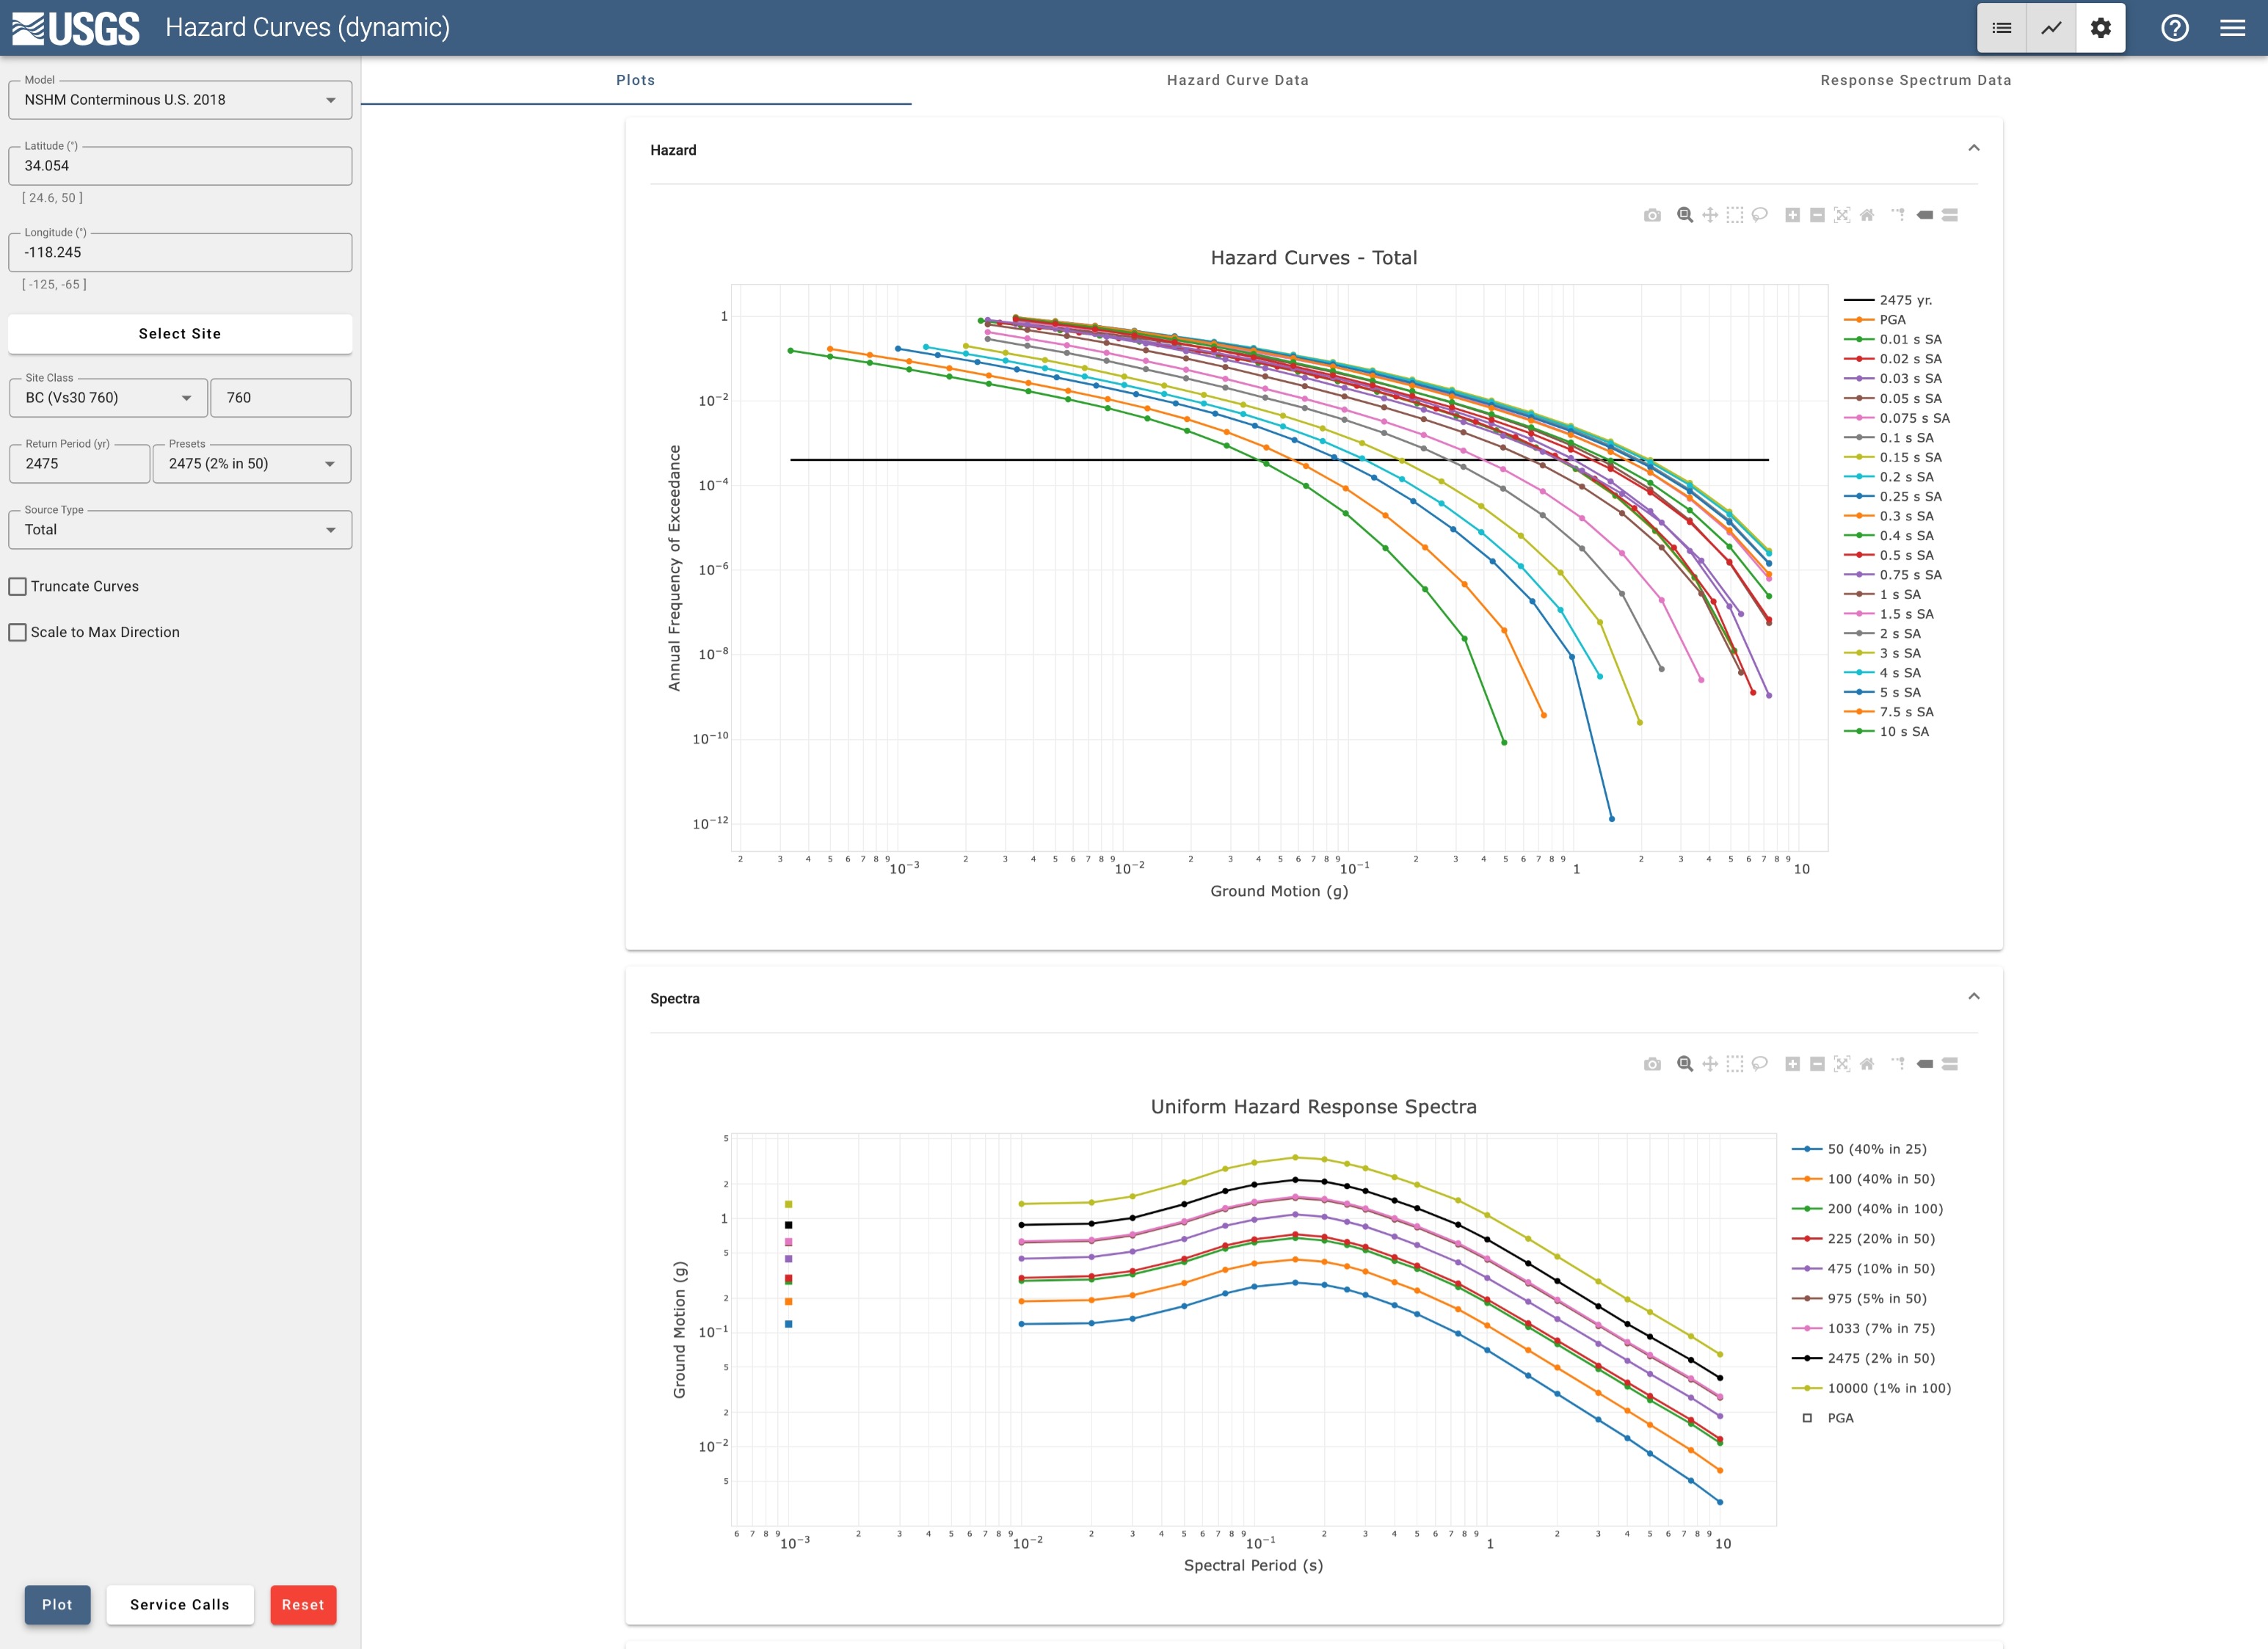2268x1649 pixels.
Task: Collapse the Spectra panel chevron
Action: pos(1973,997)
